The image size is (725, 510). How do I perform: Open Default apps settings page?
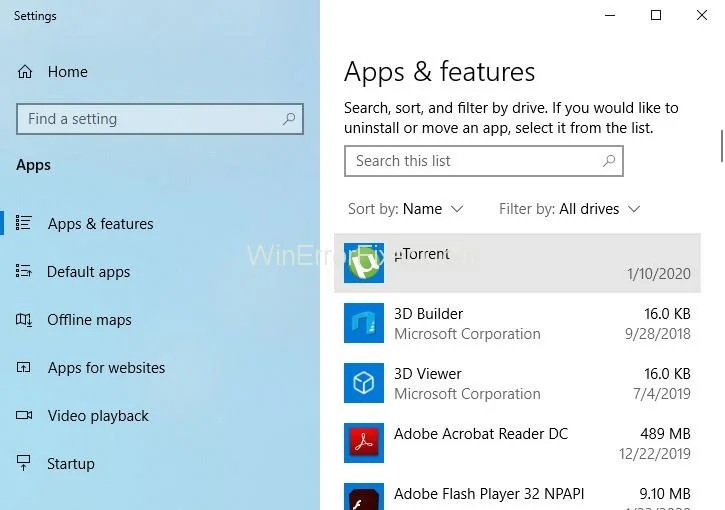(88, 272)
